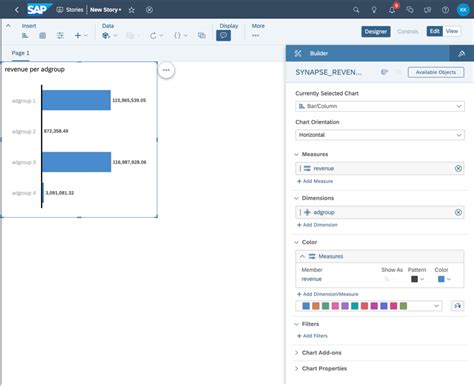The width and height of the screenshot is (474, 386).
Task: Open the chart's three-dot action menu
Action: [x=166, y=70]
